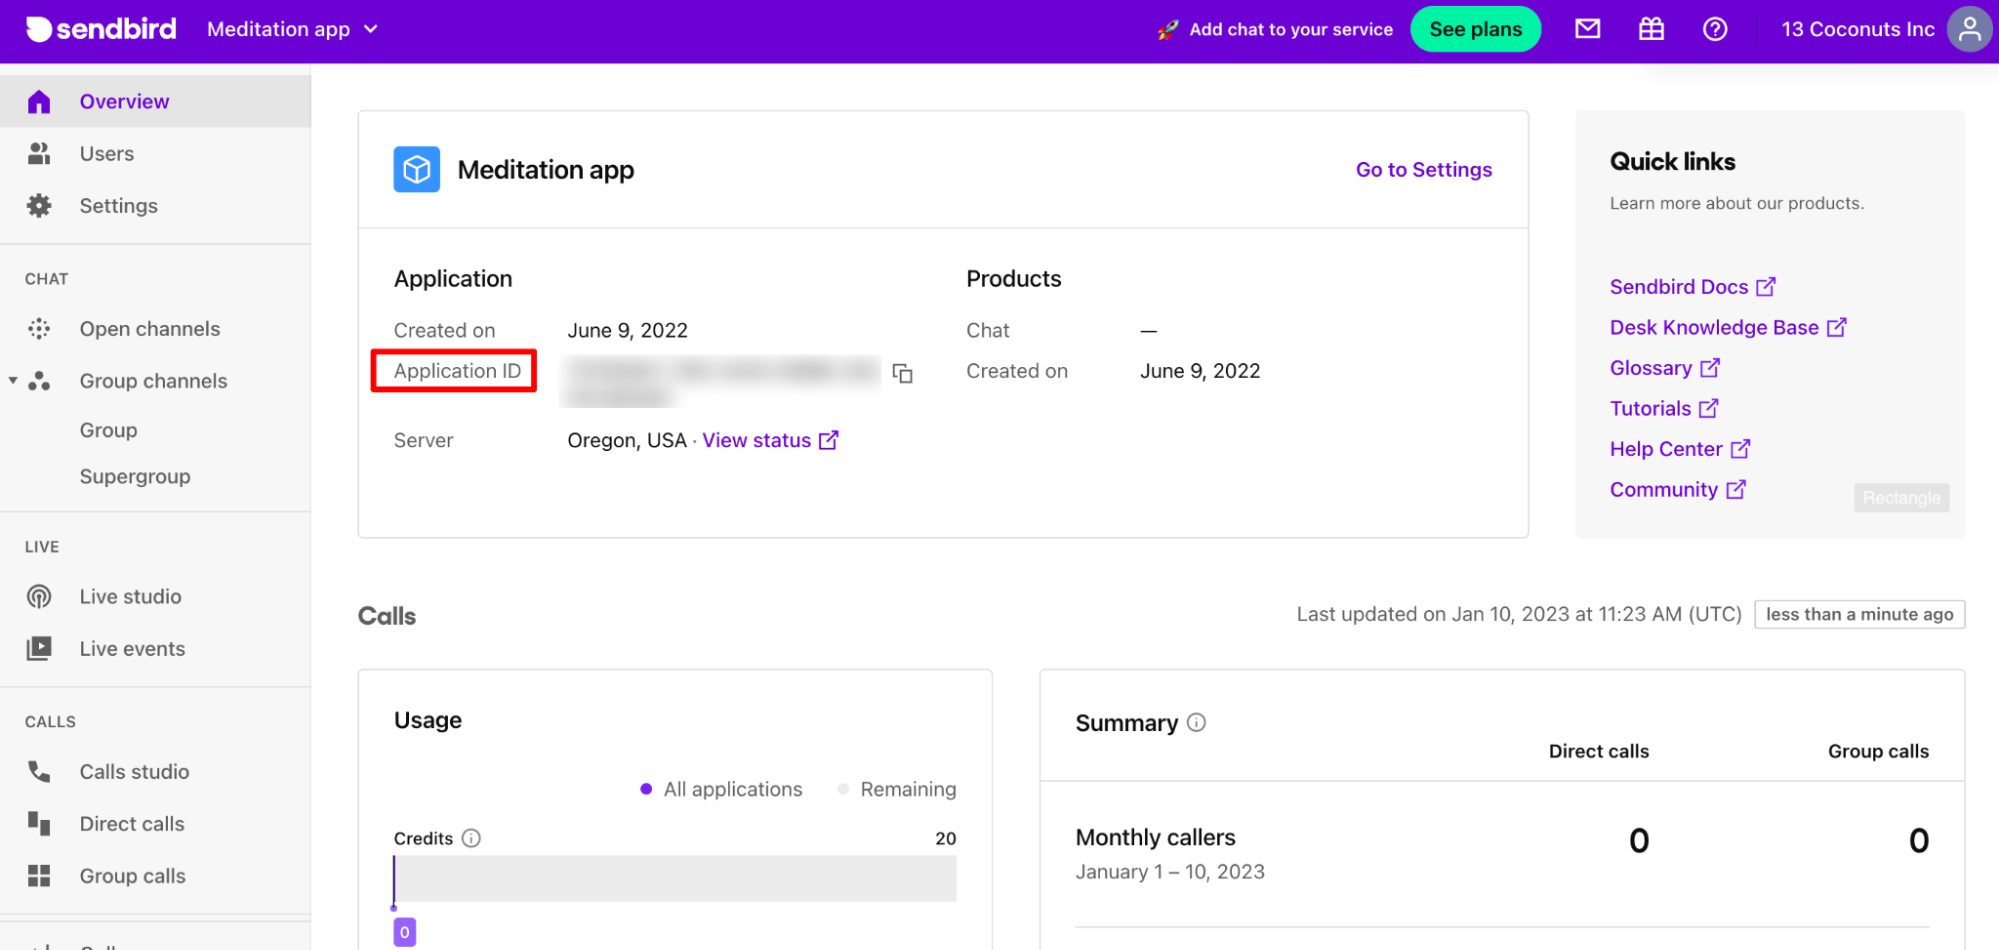Image resolution: width=1999 pixels, height=950 pixels.
Task: Open the help question mark icon
Action: 1715,29
